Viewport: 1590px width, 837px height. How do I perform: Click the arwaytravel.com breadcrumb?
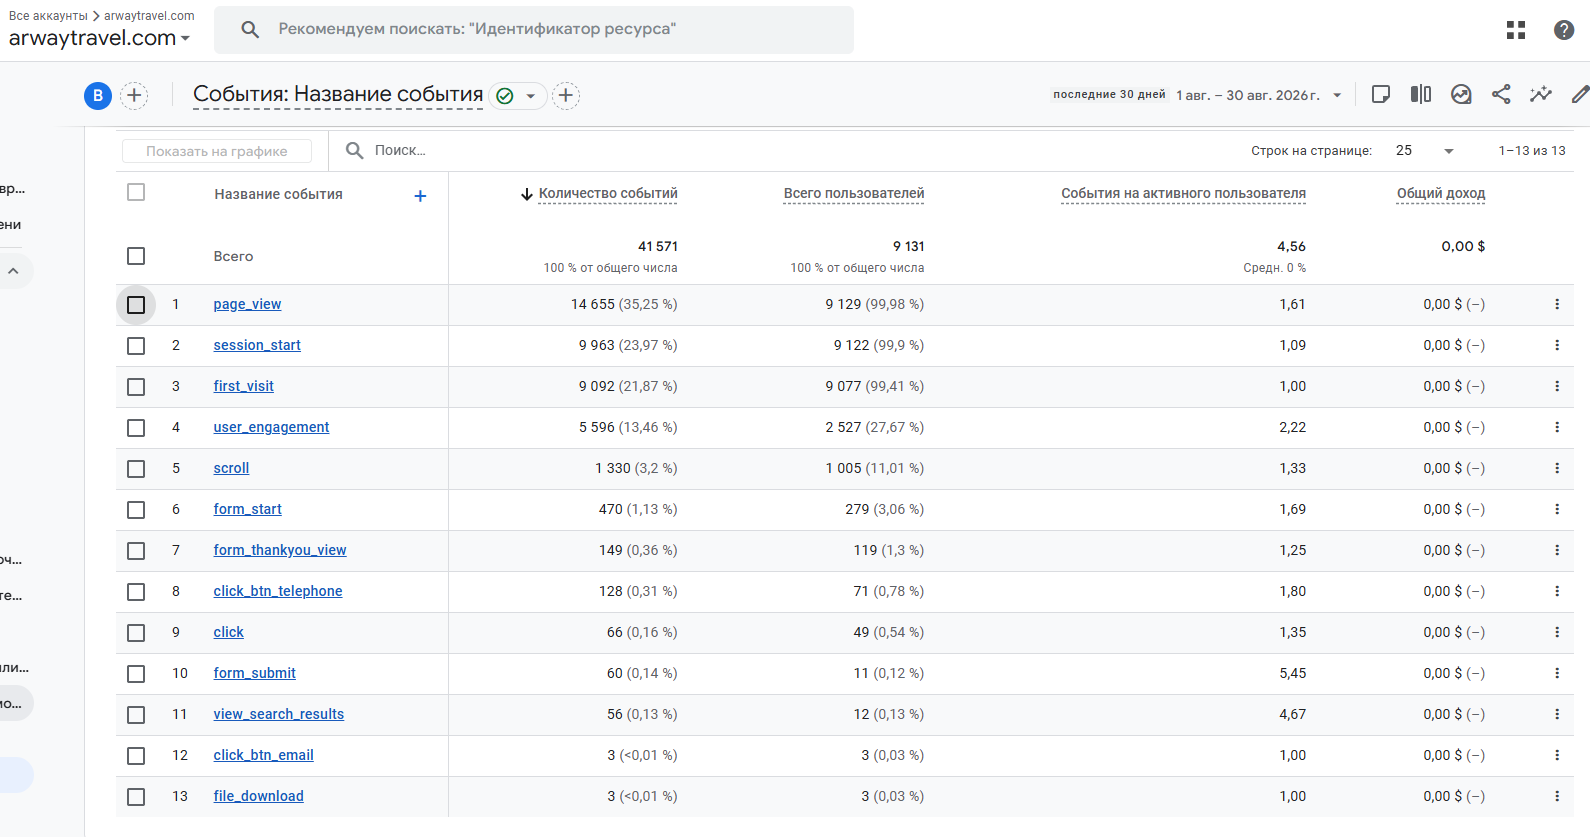click(149, 16)
